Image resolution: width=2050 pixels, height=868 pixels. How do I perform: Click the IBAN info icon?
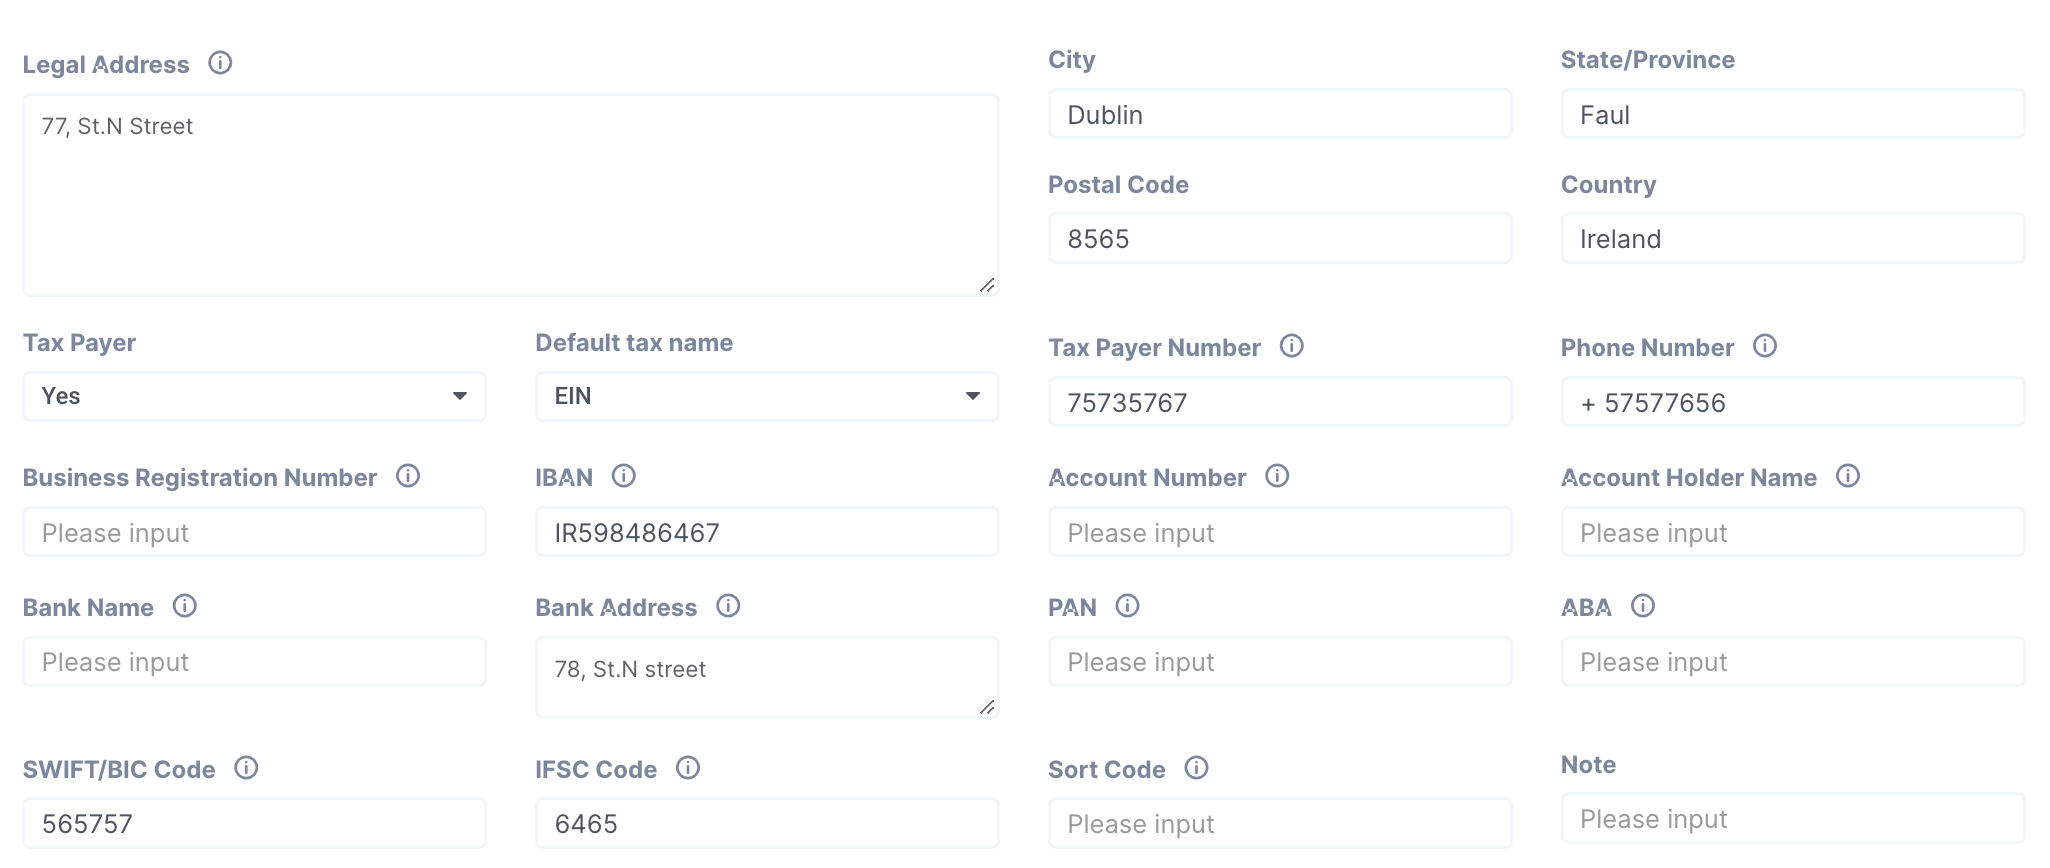[x=624, y=476]
